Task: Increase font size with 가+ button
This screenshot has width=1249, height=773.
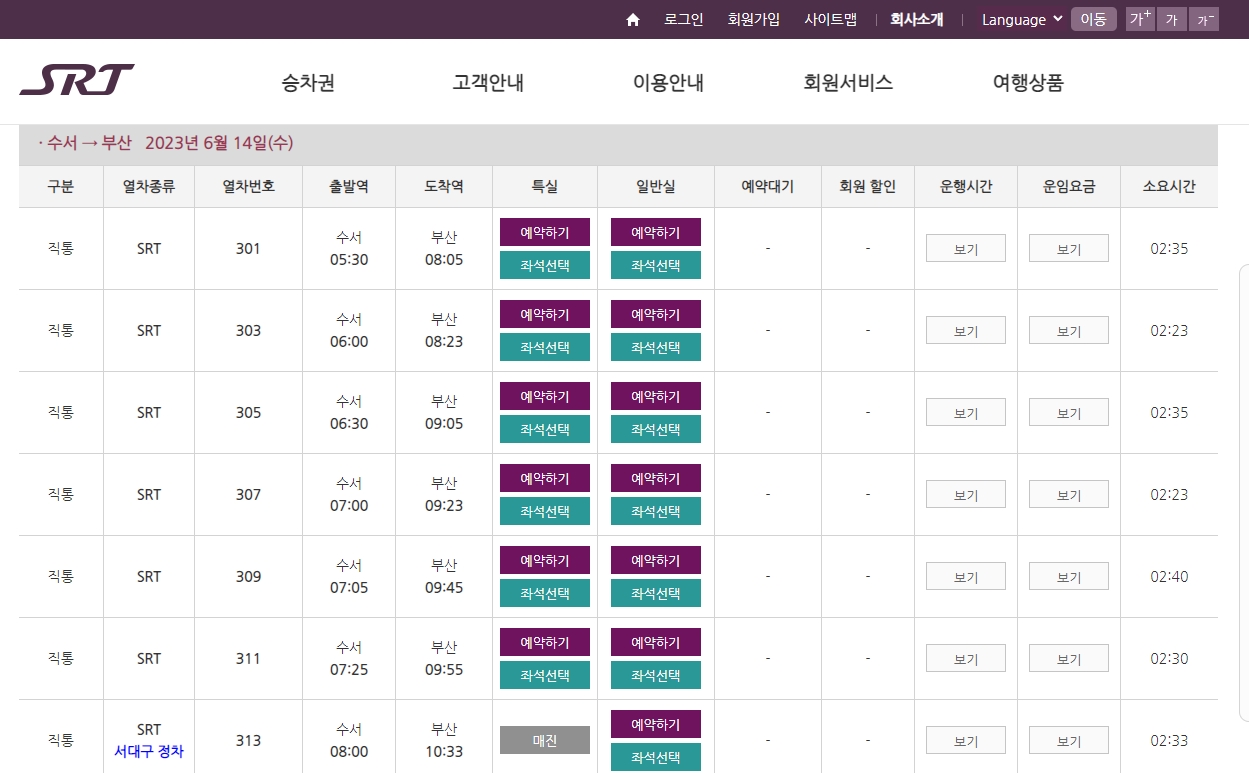Action: click(1140, 19)
